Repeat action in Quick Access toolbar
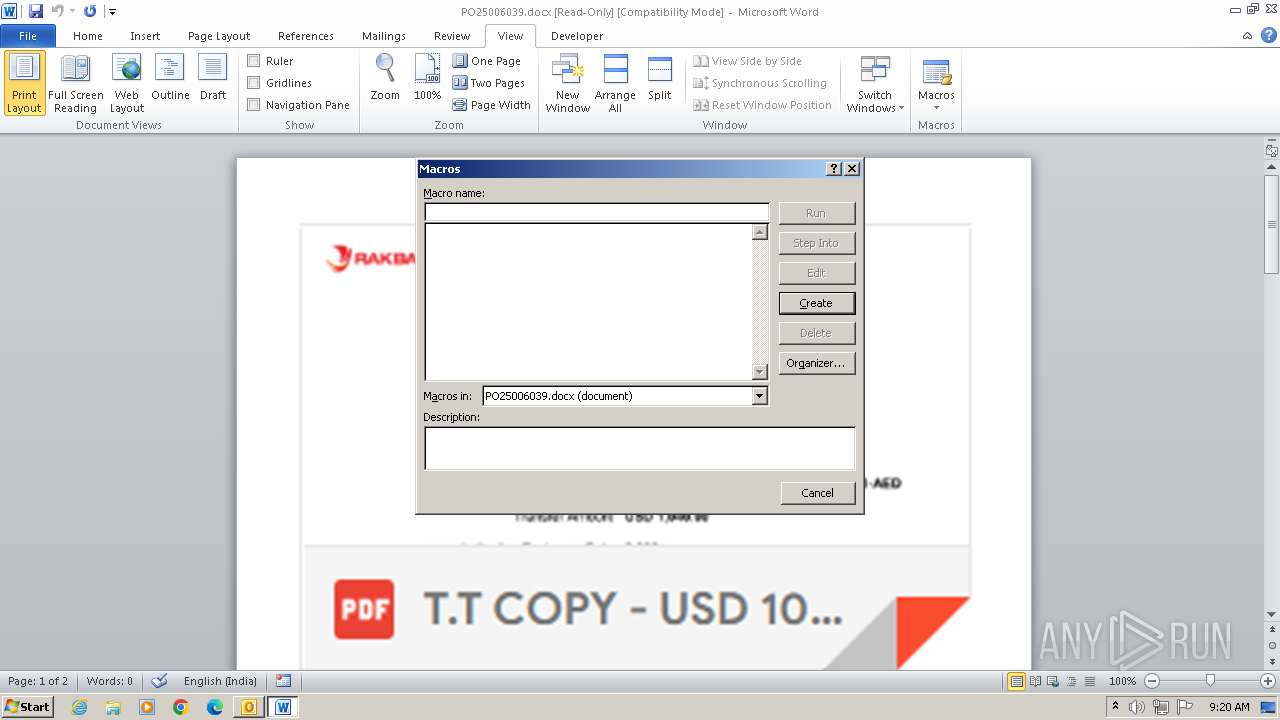 point(90,11)
